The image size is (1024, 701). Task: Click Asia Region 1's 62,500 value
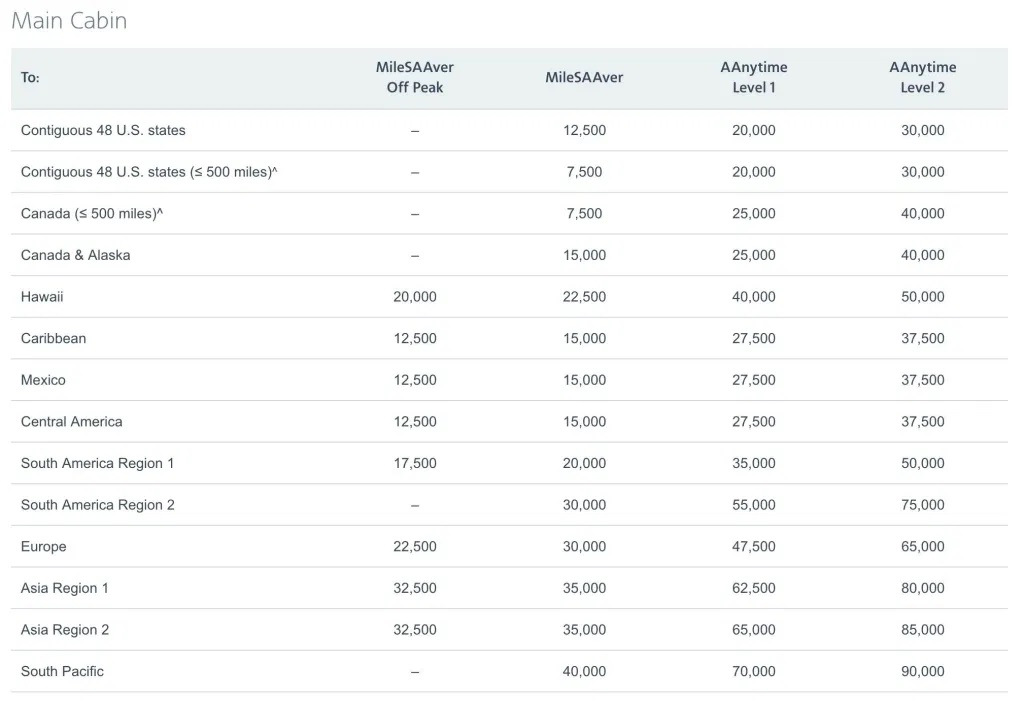[x=754, y=589]
